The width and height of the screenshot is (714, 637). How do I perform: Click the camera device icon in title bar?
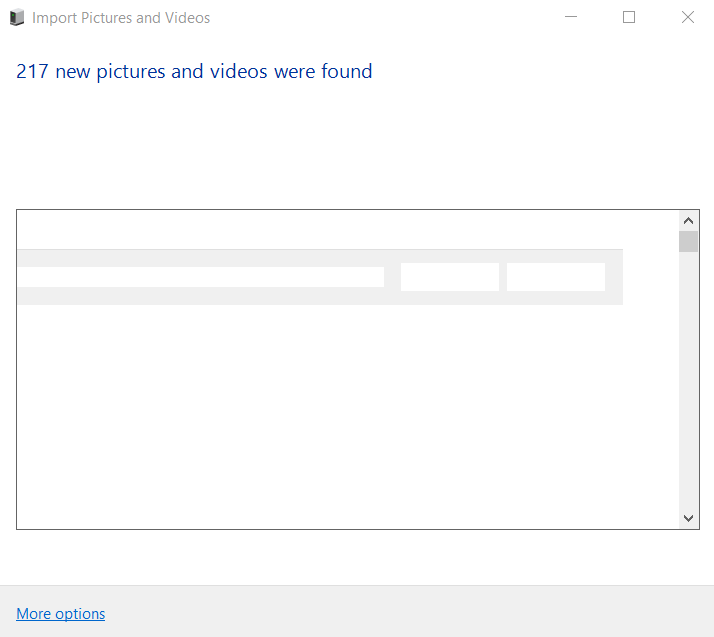point(17,18)
